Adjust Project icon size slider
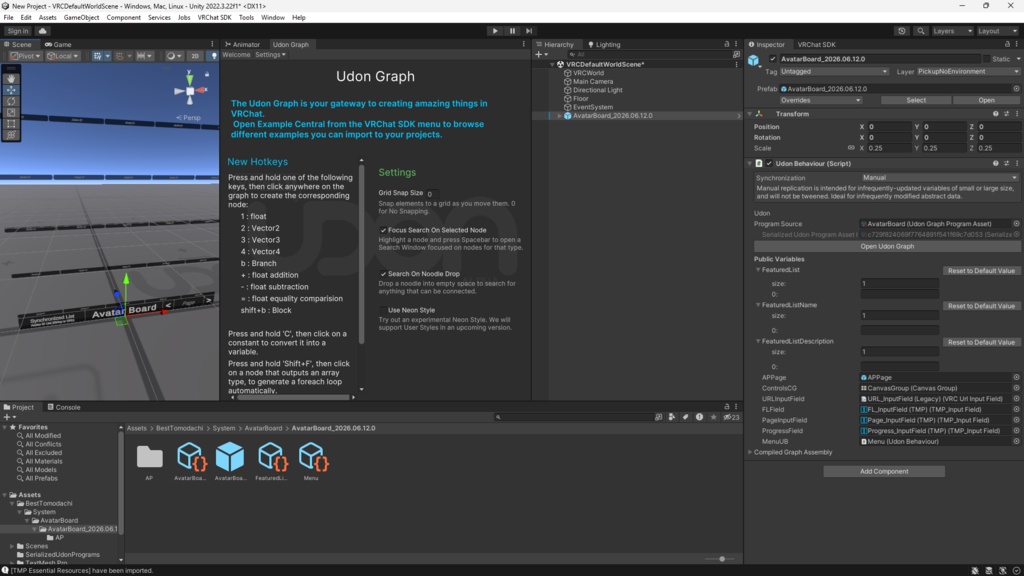1024x576 pixels. coord(722,559)
